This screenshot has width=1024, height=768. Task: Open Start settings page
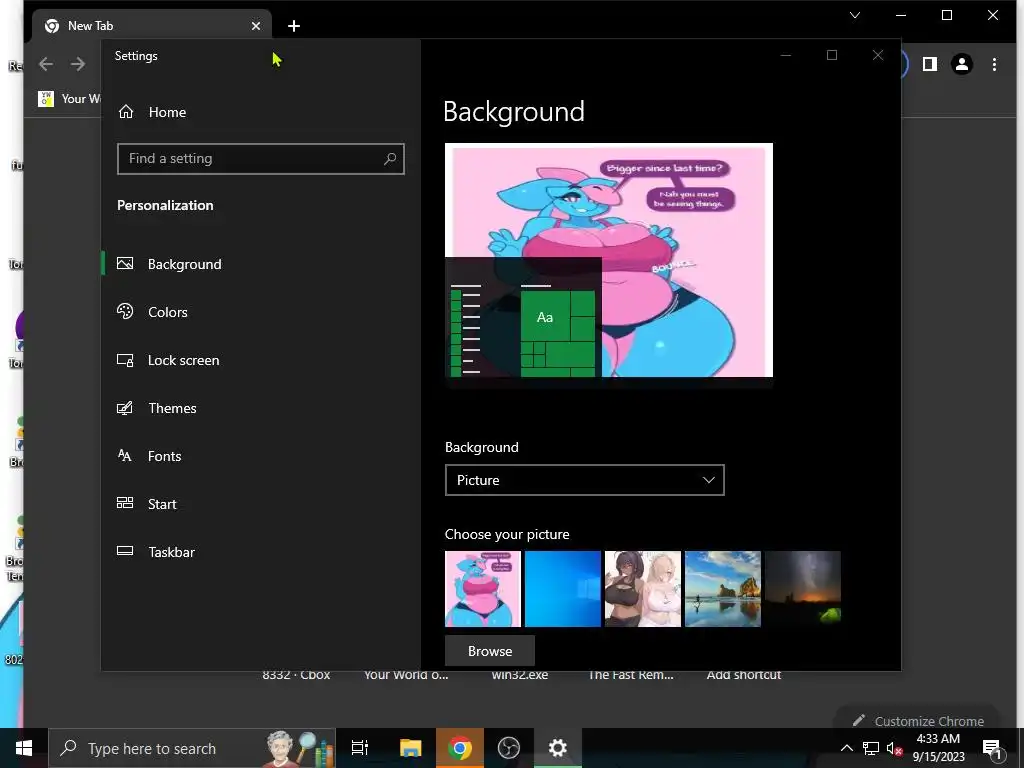162,504
